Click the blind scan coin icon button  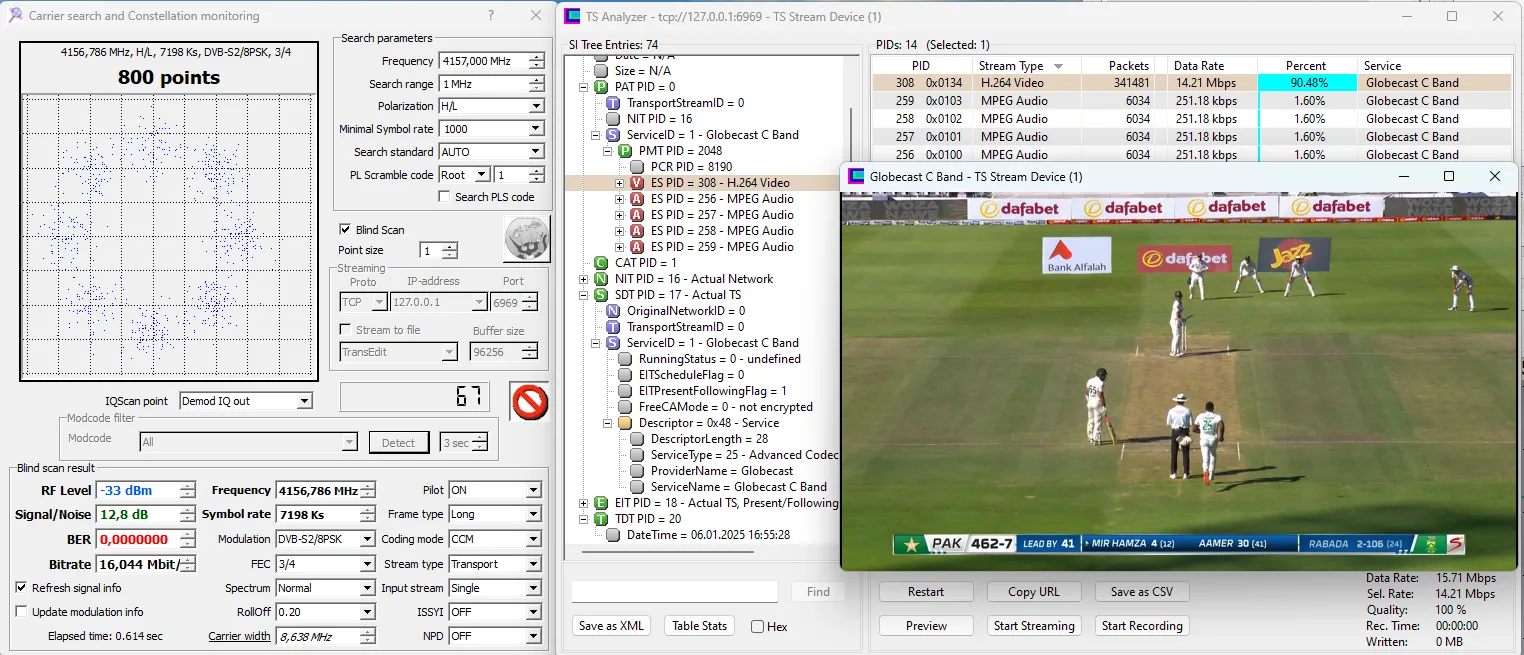[x=526, y=240]
